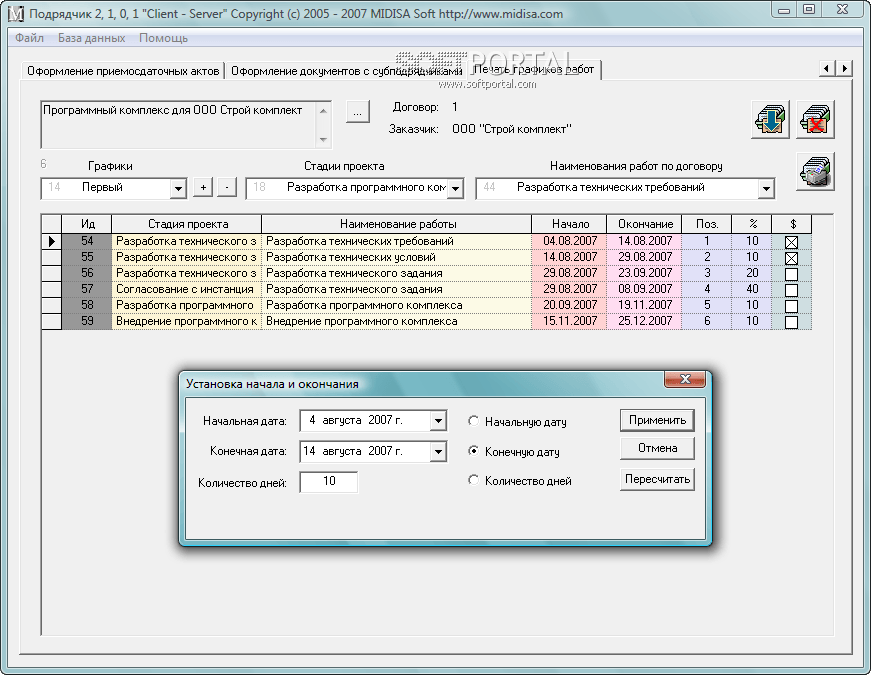This screenshot has width=871, height=675.
Task: Click the print schedule printer icon
Action: click(815, 172)
